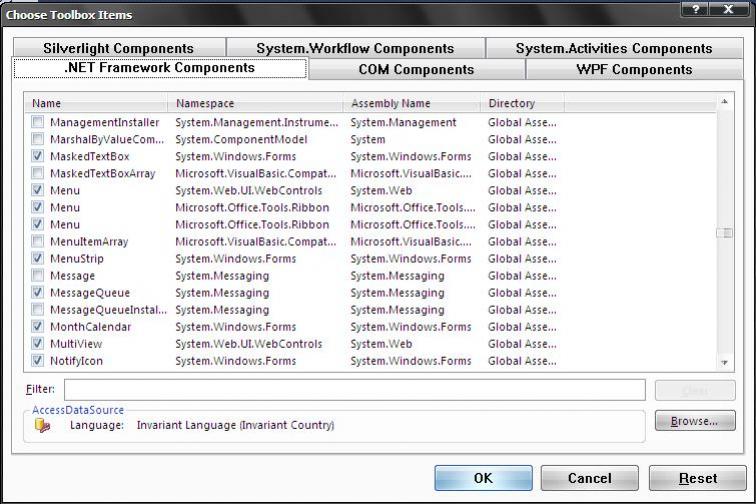This screenshot has width=756, height=504.
Task: Sort by Directory column header
Action: point(522,103)
